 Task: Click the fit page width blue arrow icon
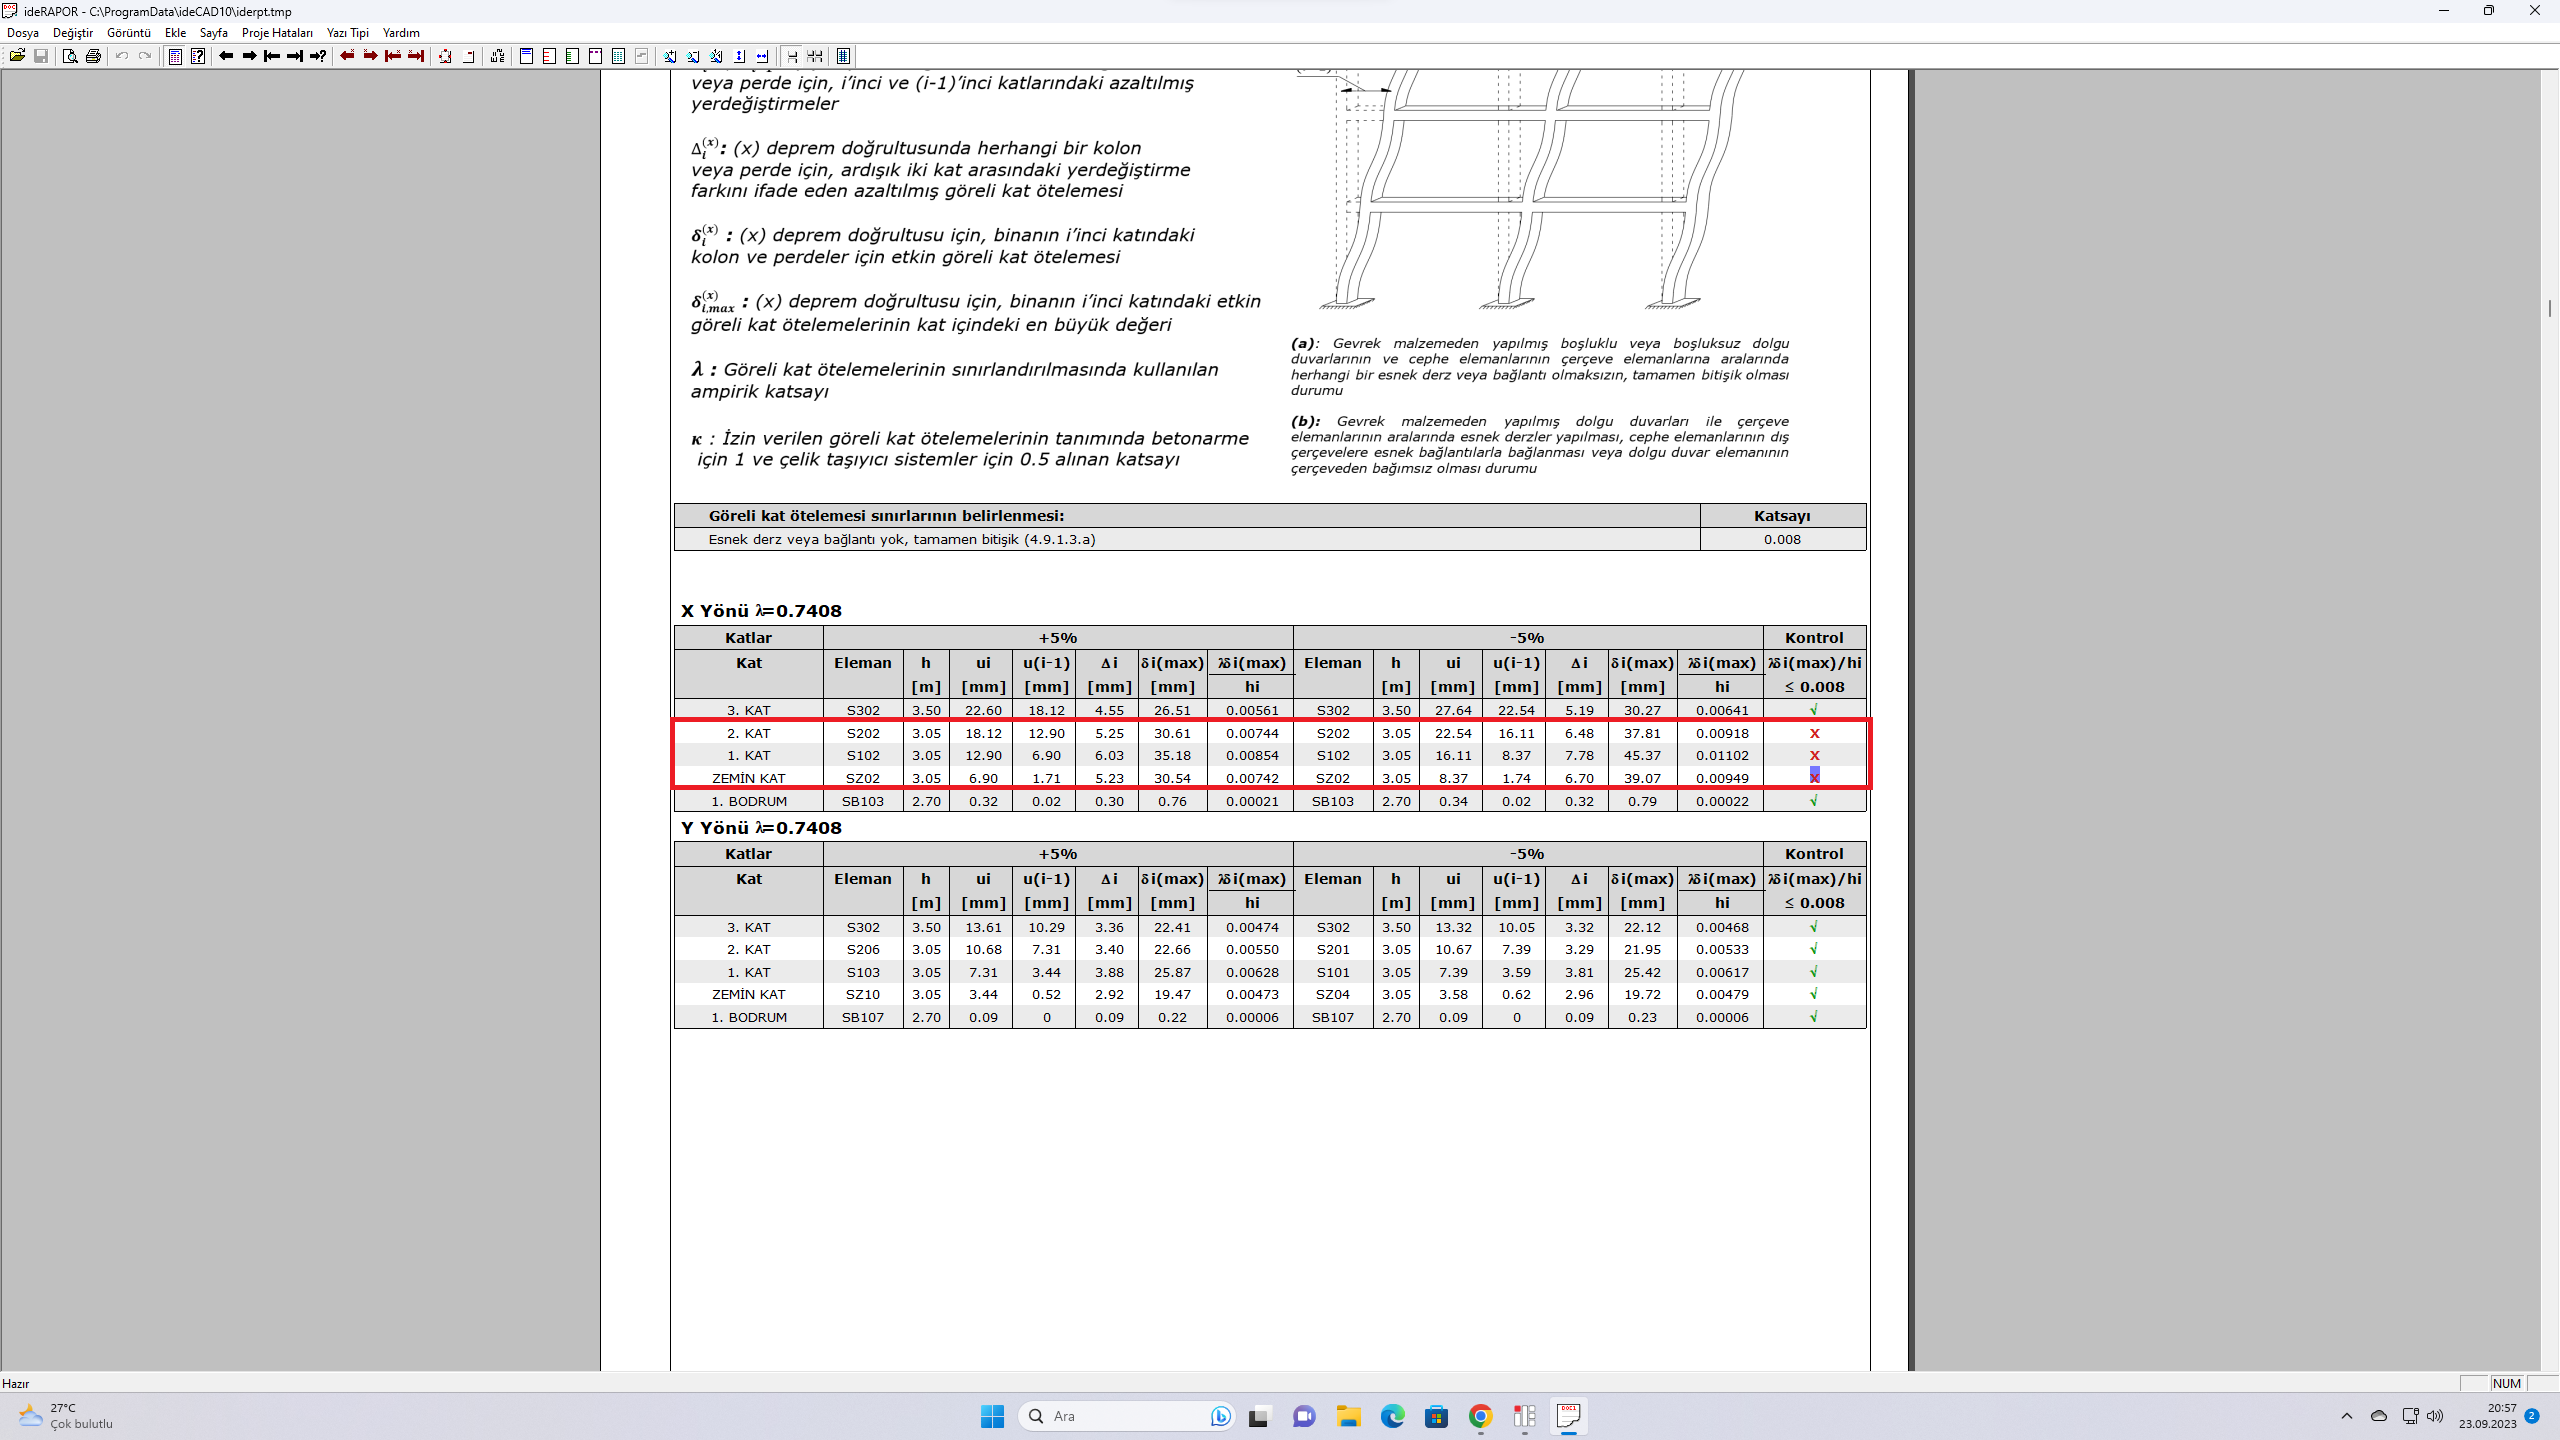(762, 56)
